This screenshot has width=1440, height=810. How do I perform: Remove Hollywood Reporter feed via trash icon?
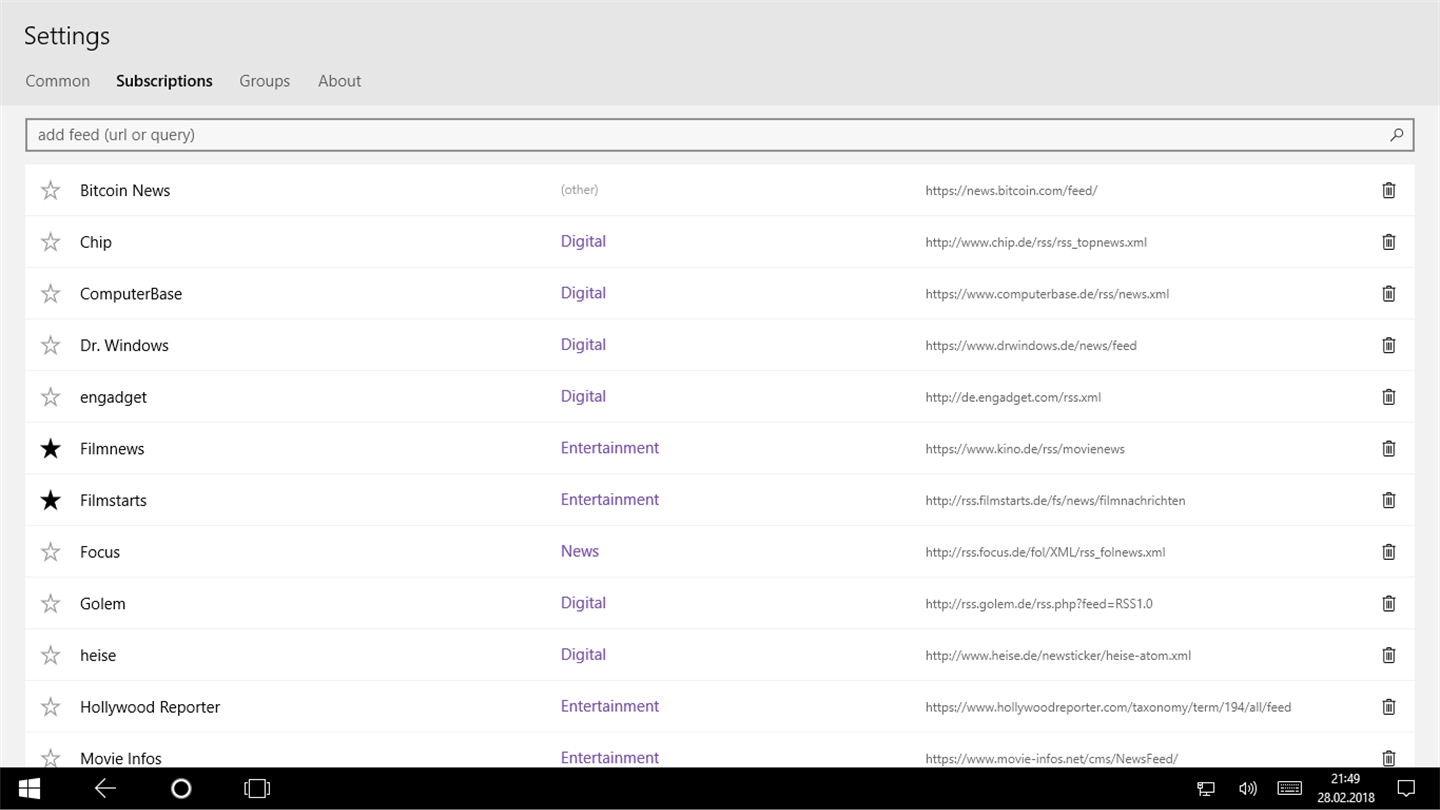1388,707
